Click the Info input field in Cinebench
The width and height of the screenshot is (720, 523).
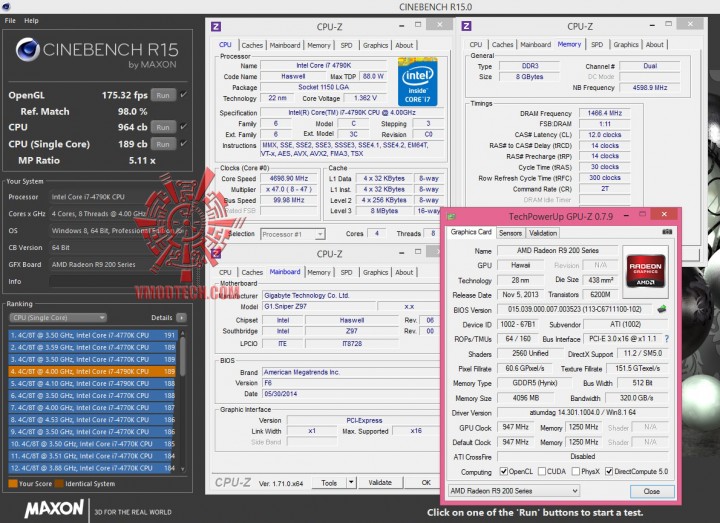coord(119,281)
